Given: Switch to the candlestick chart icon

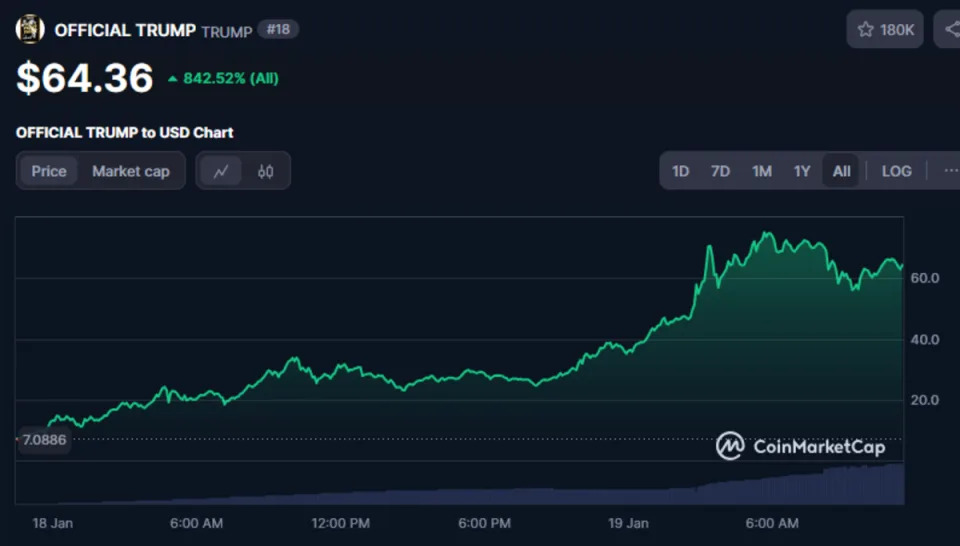Looking at the screenshot, I should 265,171.
